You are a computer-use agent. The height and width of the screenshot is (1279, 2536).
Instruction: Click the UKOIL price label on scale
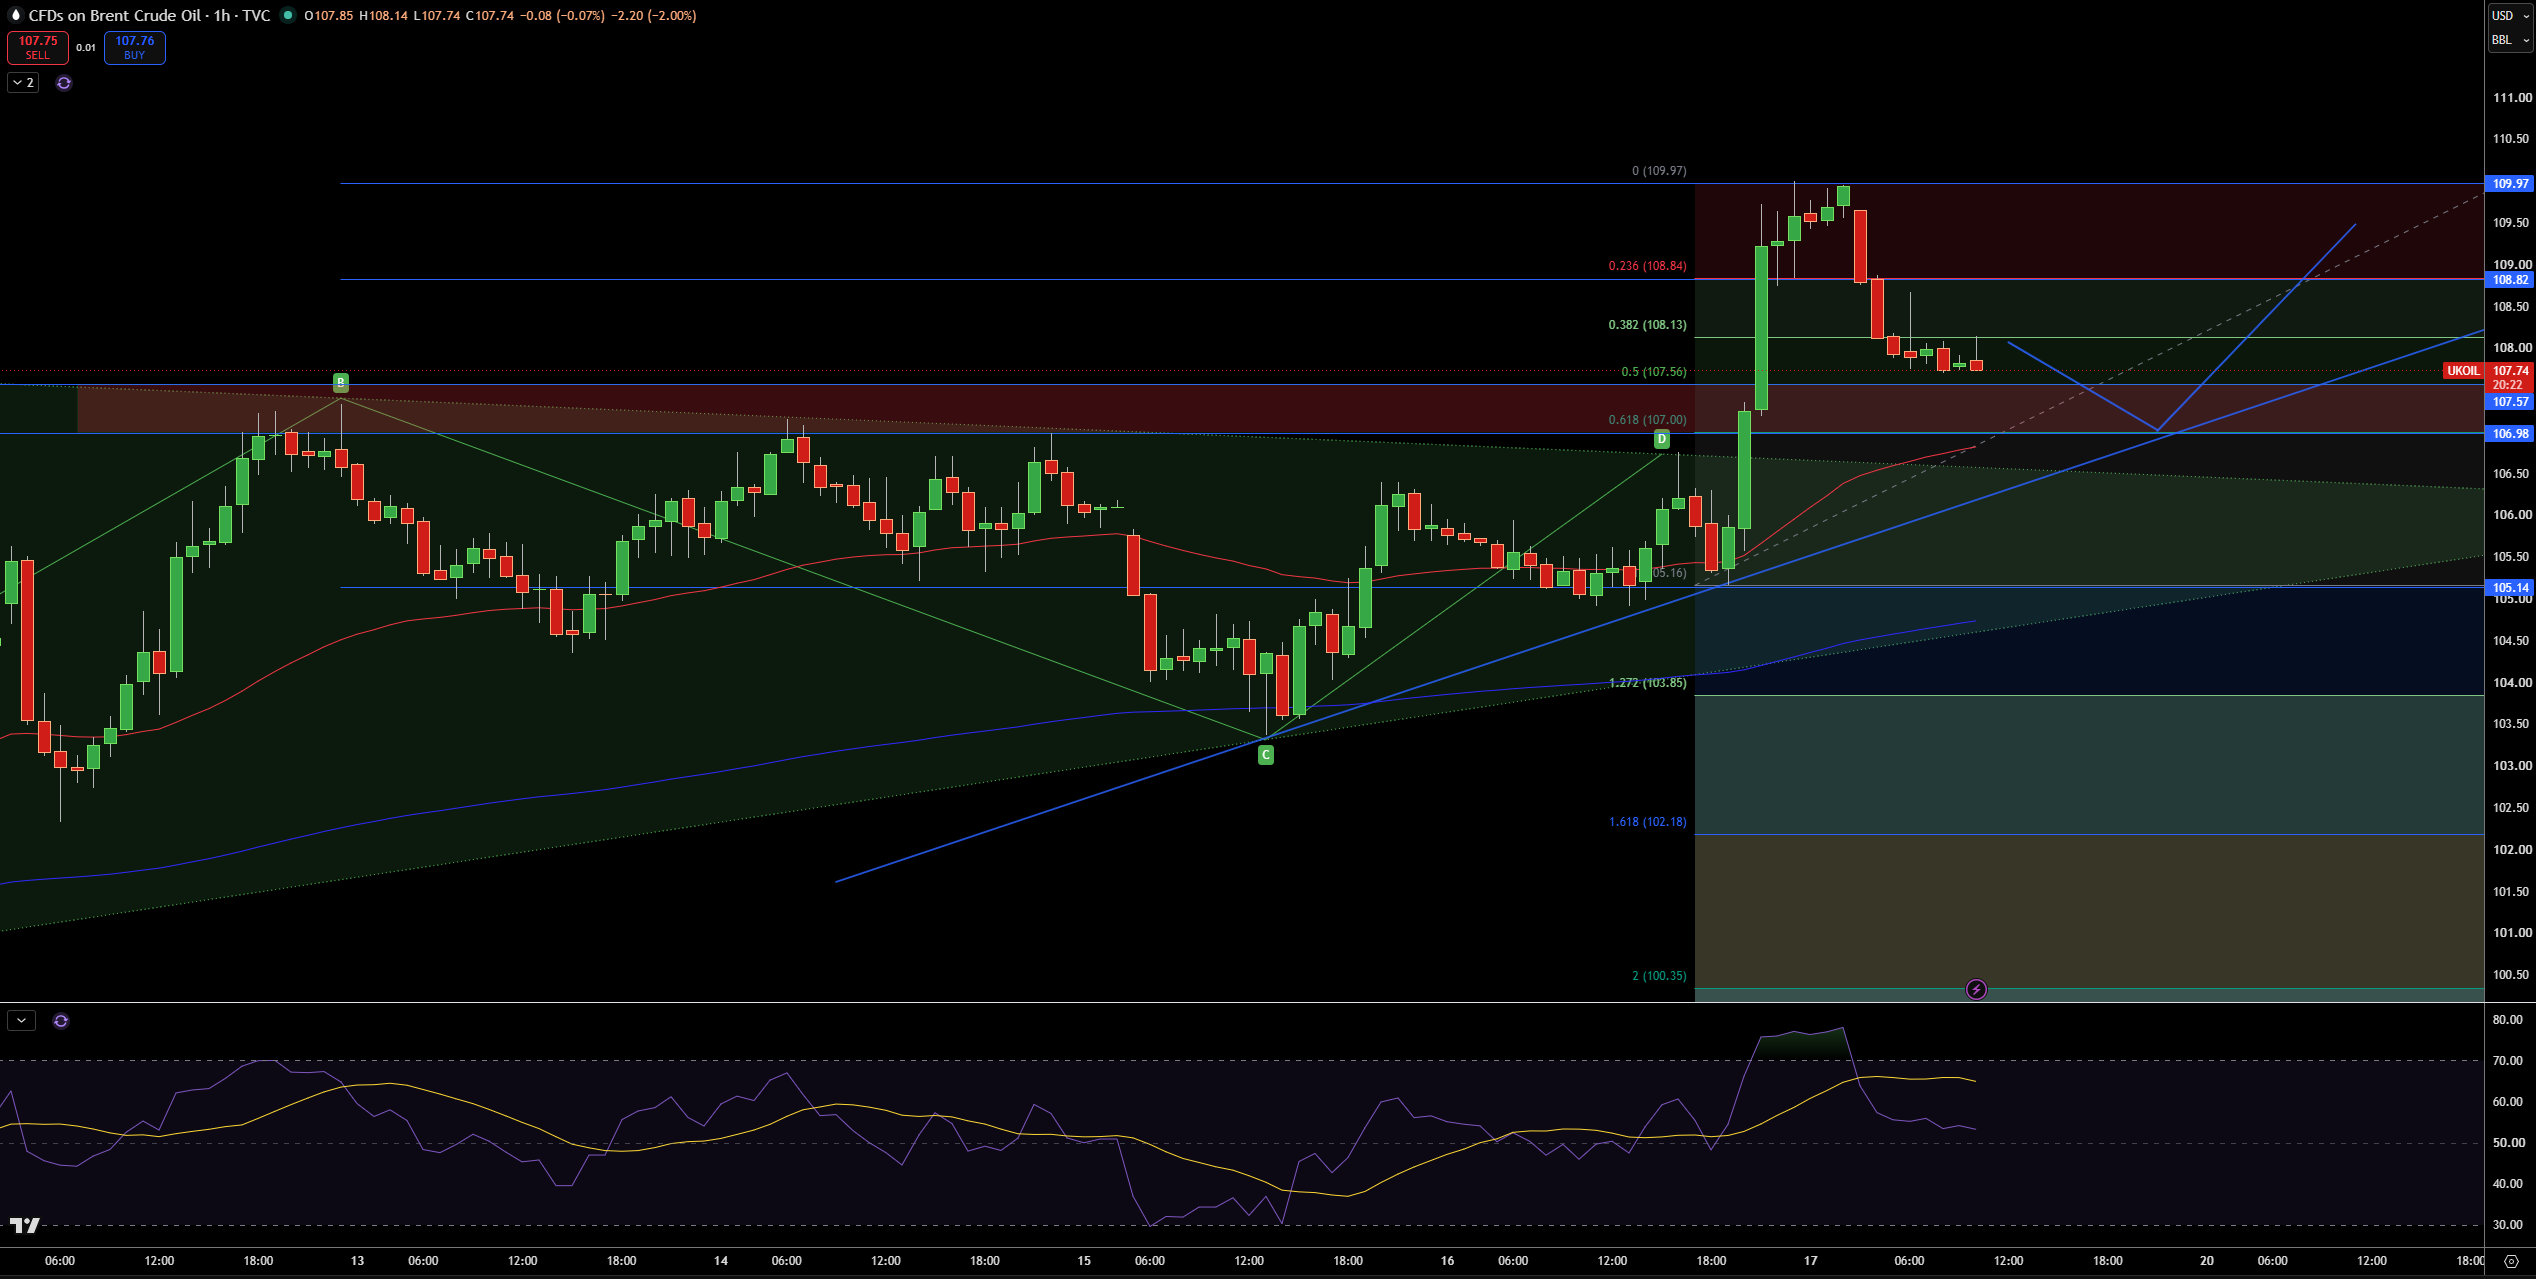click(2463, 371)
